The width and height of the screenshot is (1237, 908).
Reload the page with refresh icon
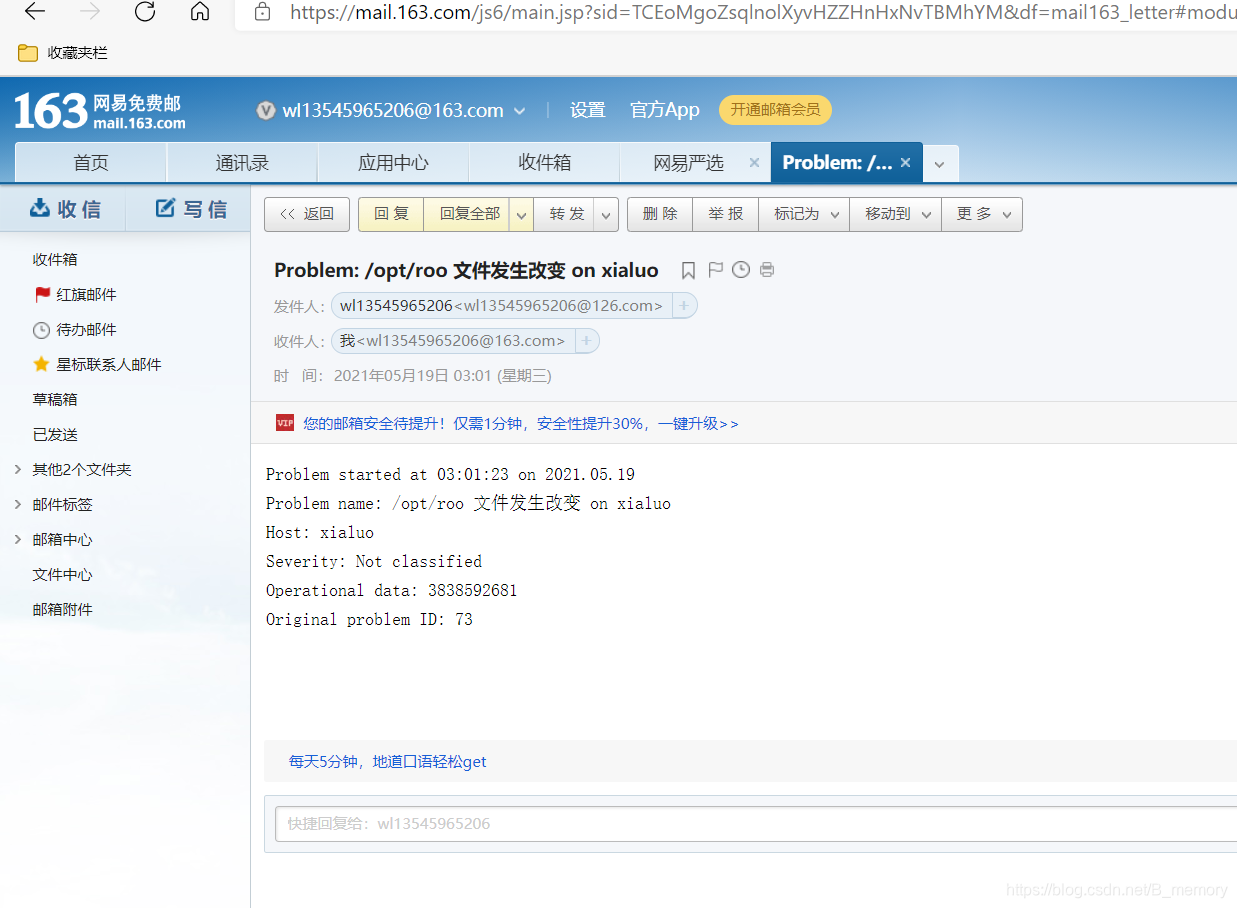click(145, 12)
